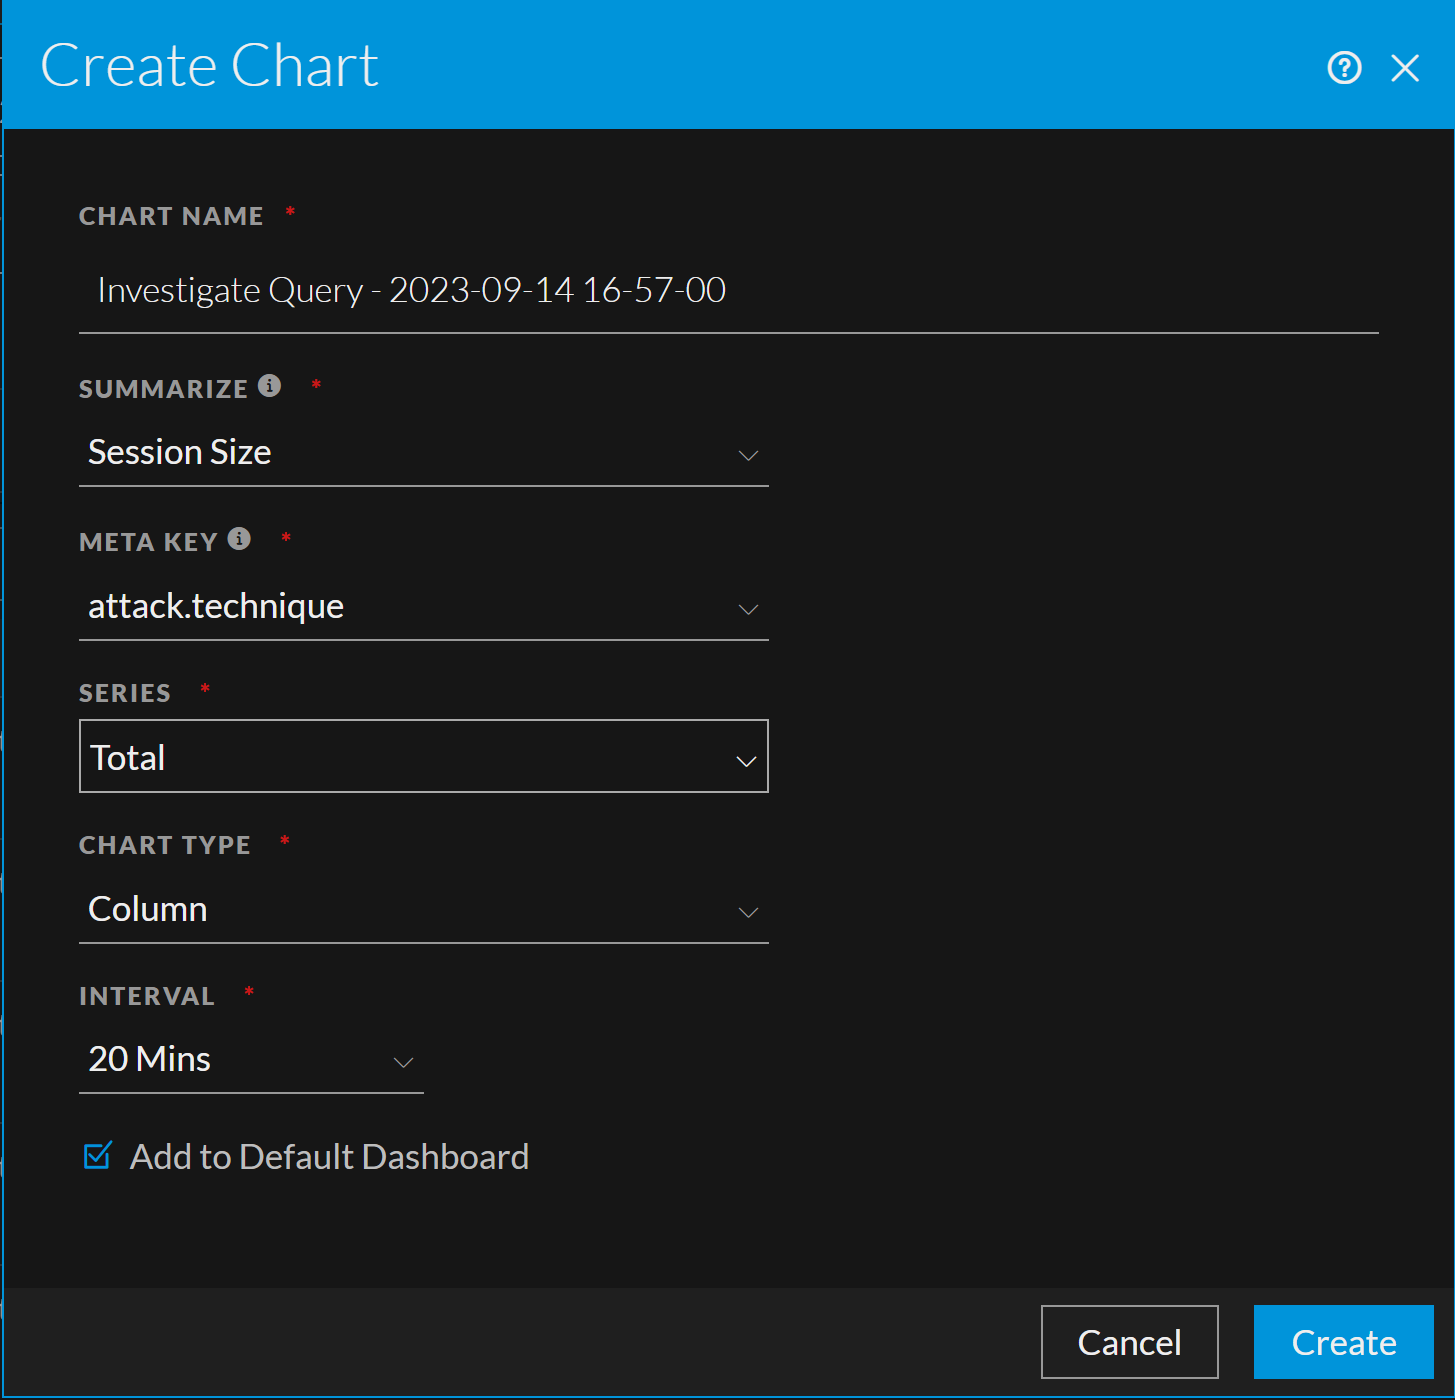Open the Interval dropdown showing 20 Mins
The width and height of the screenshot is (1455, 1400).
(x=250, y=1060)
